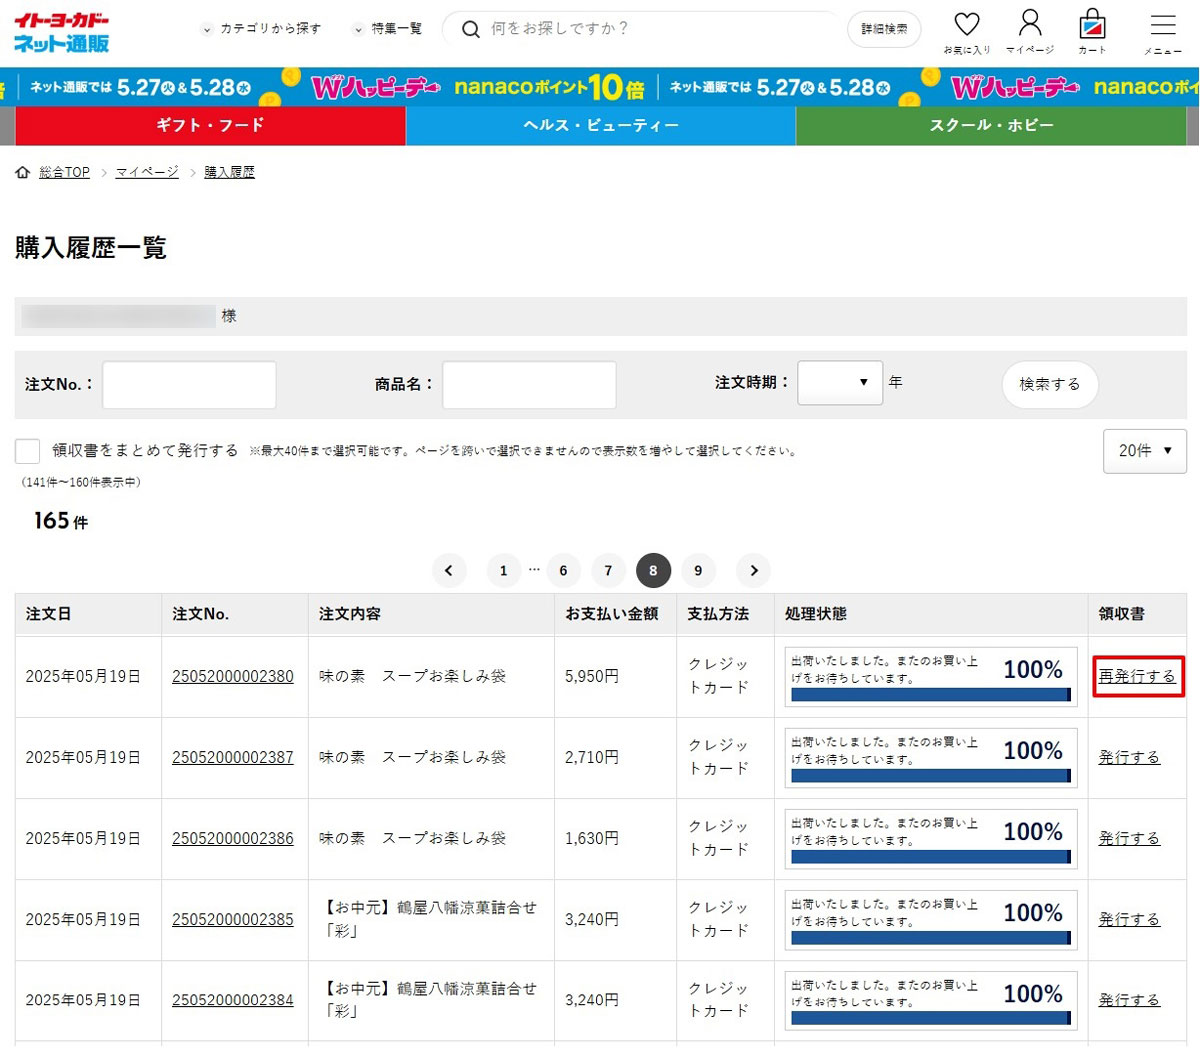Click 再発行する receipt link

click(x=1137, y=677)
